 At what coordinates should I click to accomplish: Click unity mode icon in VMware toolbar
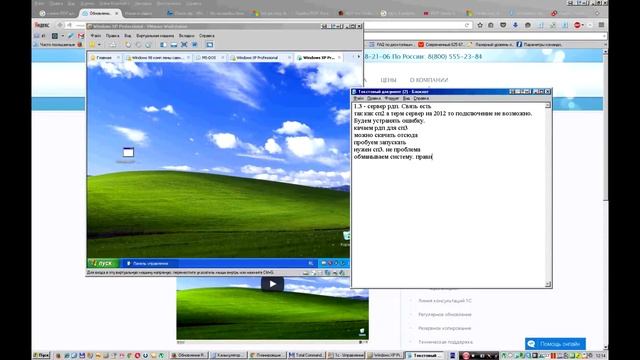click(195, 44)
